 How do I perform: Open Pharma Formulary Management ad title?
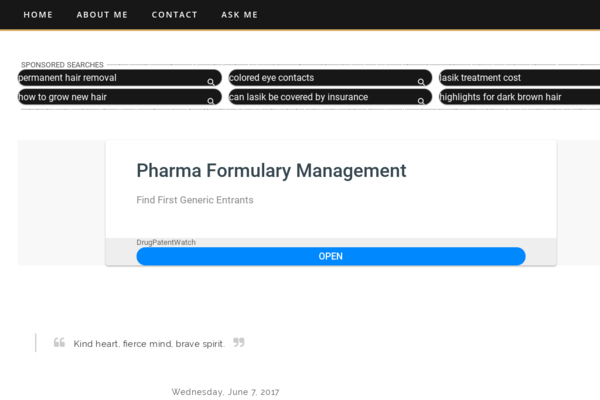pos(271,171)
